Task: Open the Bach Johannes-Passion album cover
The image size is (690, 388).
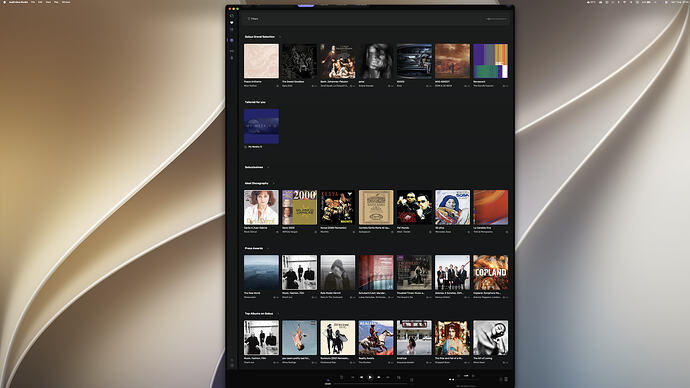Action: [338, 61]
